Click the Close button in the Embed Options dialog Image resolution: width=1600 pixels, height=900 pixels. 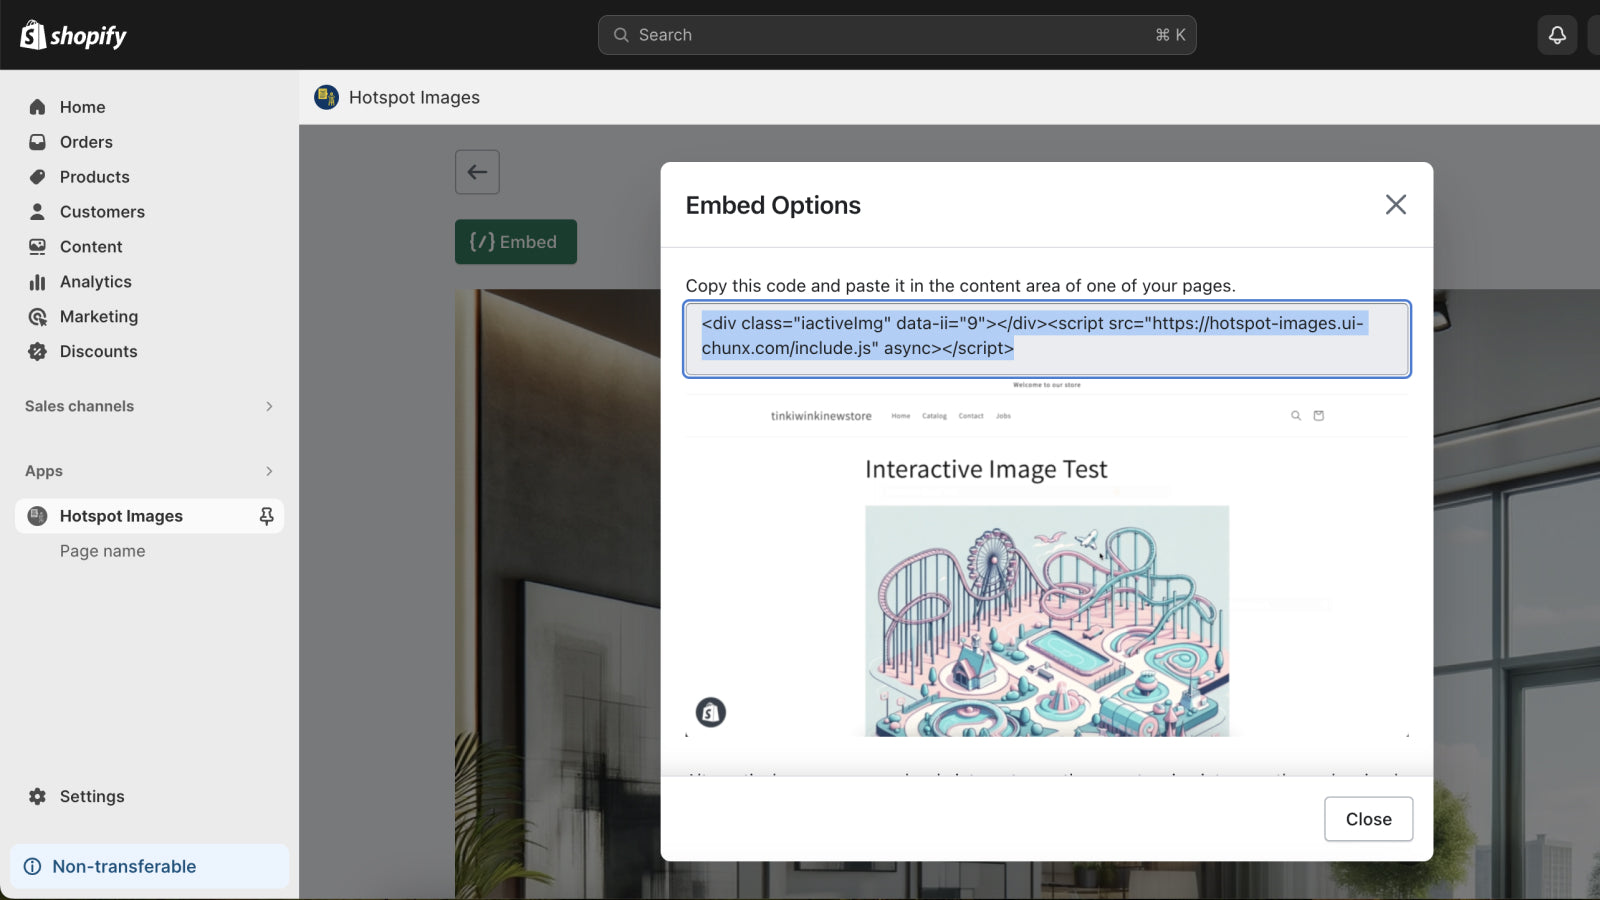[x=1368, y=818]
